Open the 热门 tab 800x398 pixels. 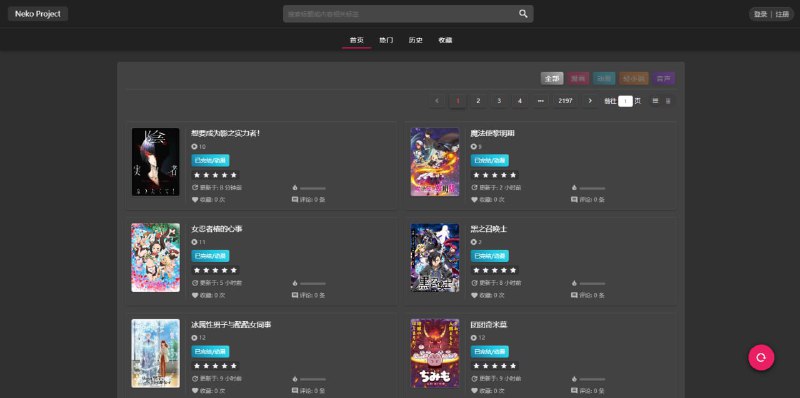click(x=386, y=40)
